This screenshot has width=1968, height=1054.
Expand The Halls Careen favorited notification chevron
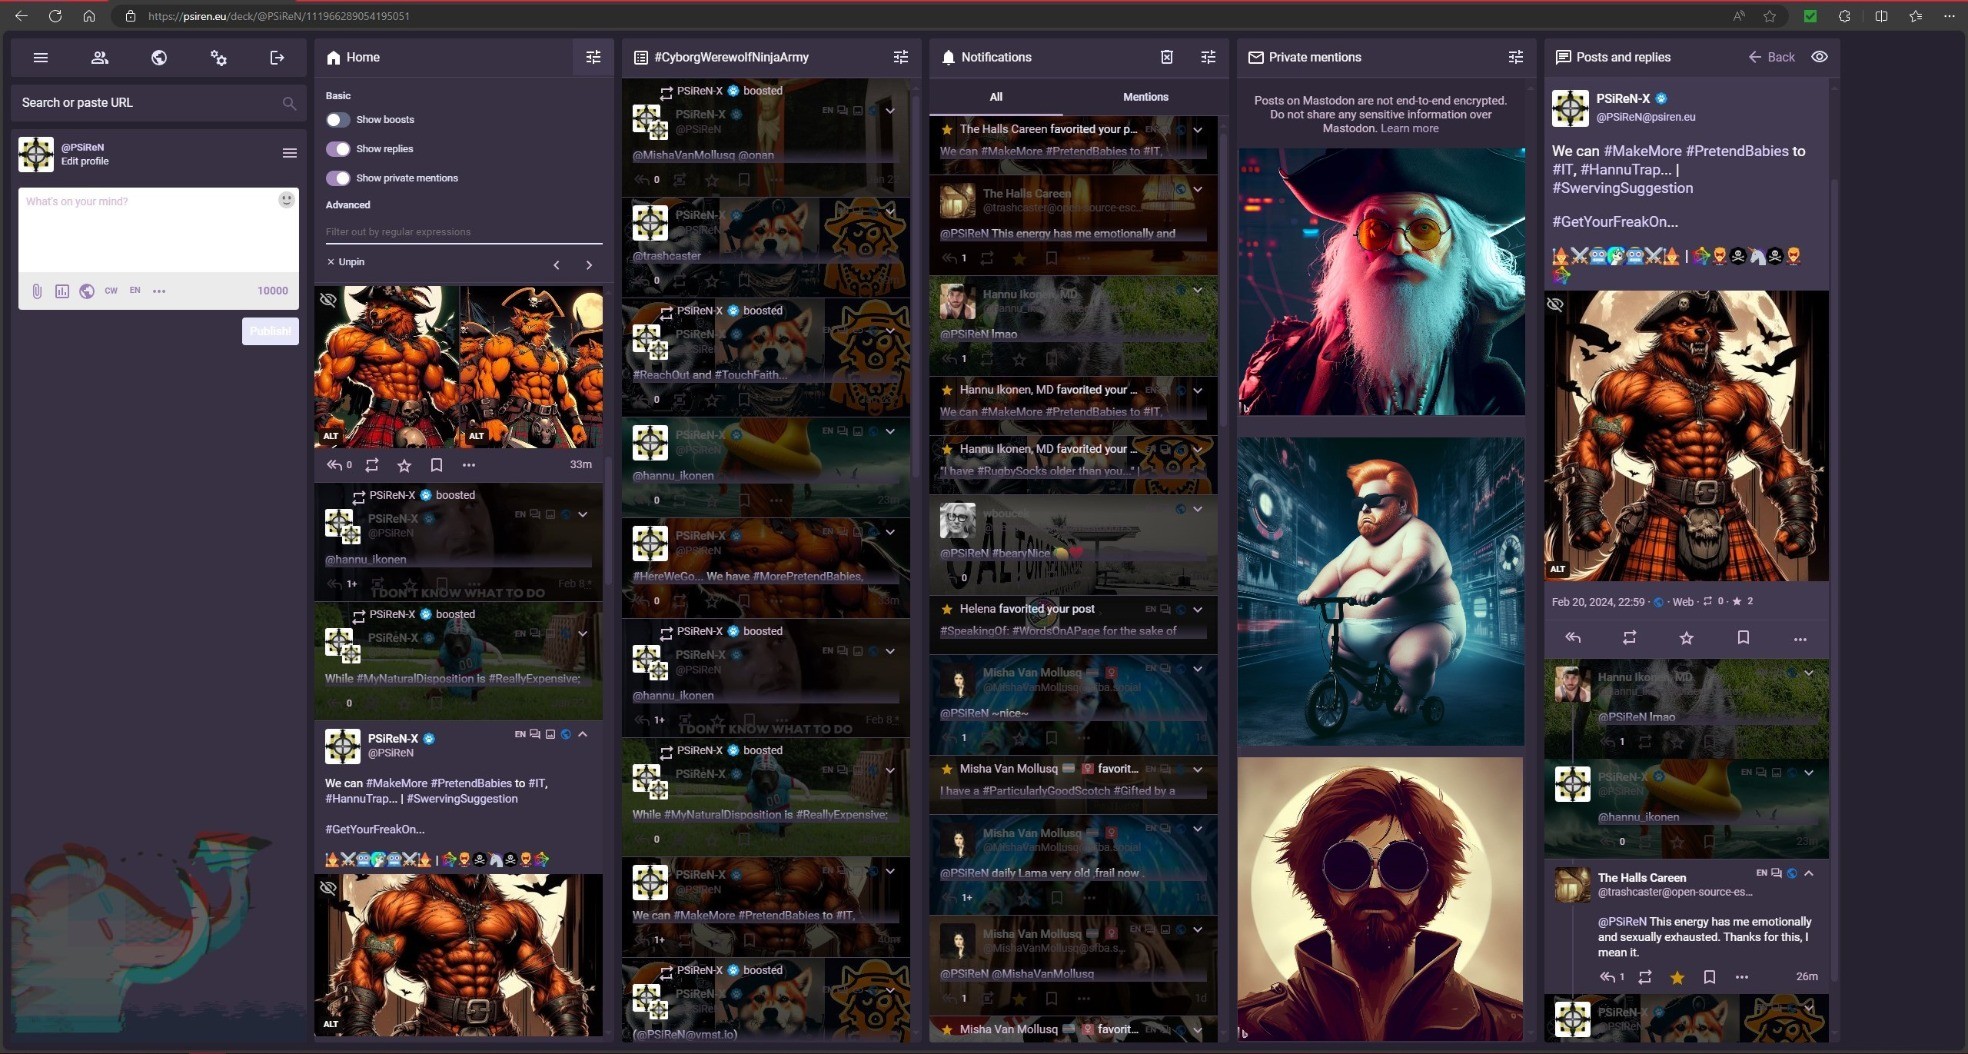click(1197, 129)
